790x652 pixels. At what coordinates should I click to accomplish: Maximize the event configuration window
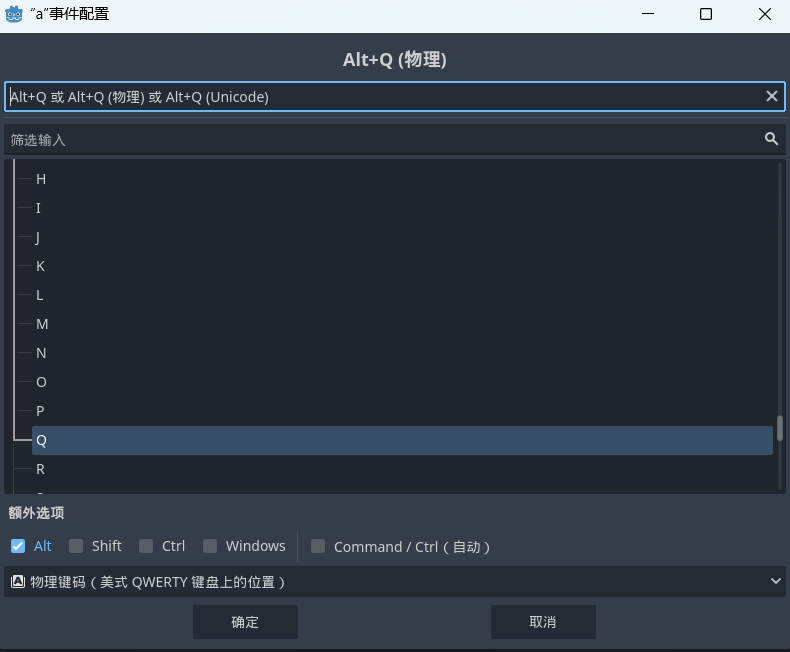pyautogui.click(x=705, y=14)
